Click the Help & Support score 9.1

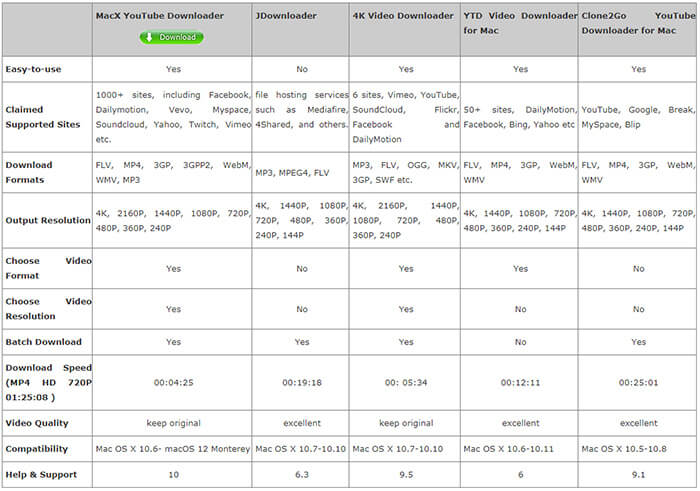click(x=638, y=475)
